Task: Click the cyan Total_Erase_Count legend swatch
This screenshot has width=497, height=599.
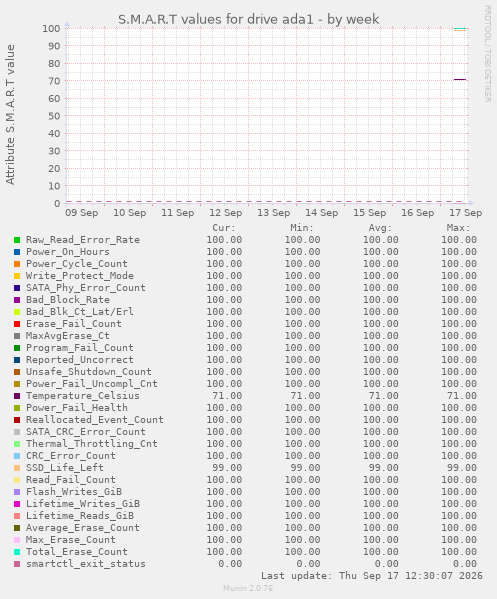Action: (x=17, y=552)
